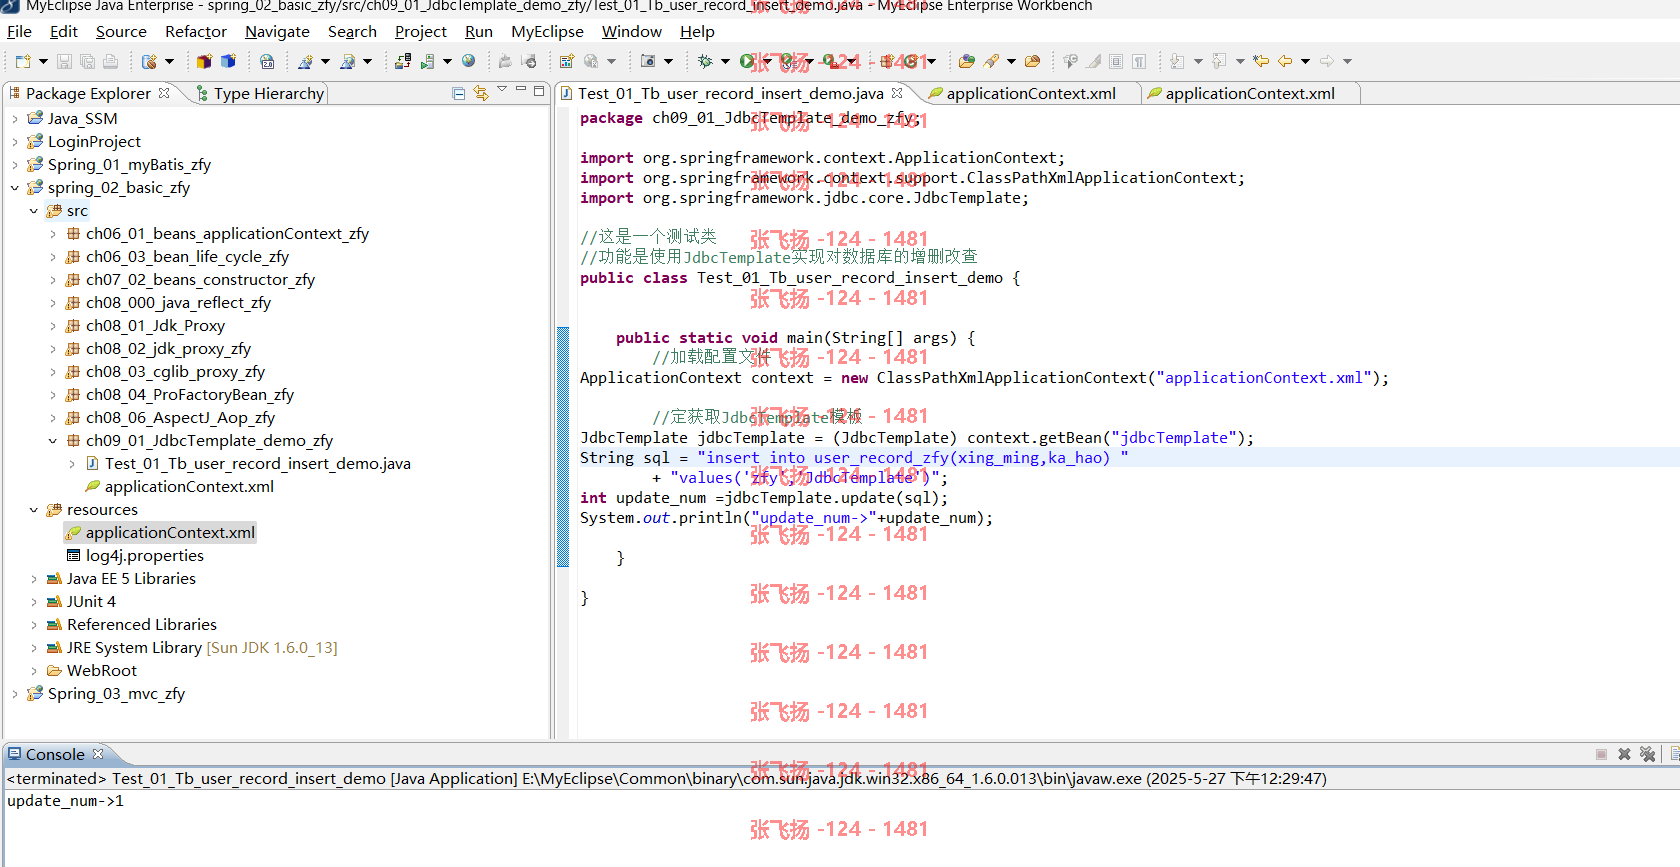Viewport: 1680px width, 867px height.
Task: Open the Navigate menu
Action: [277, 31]
